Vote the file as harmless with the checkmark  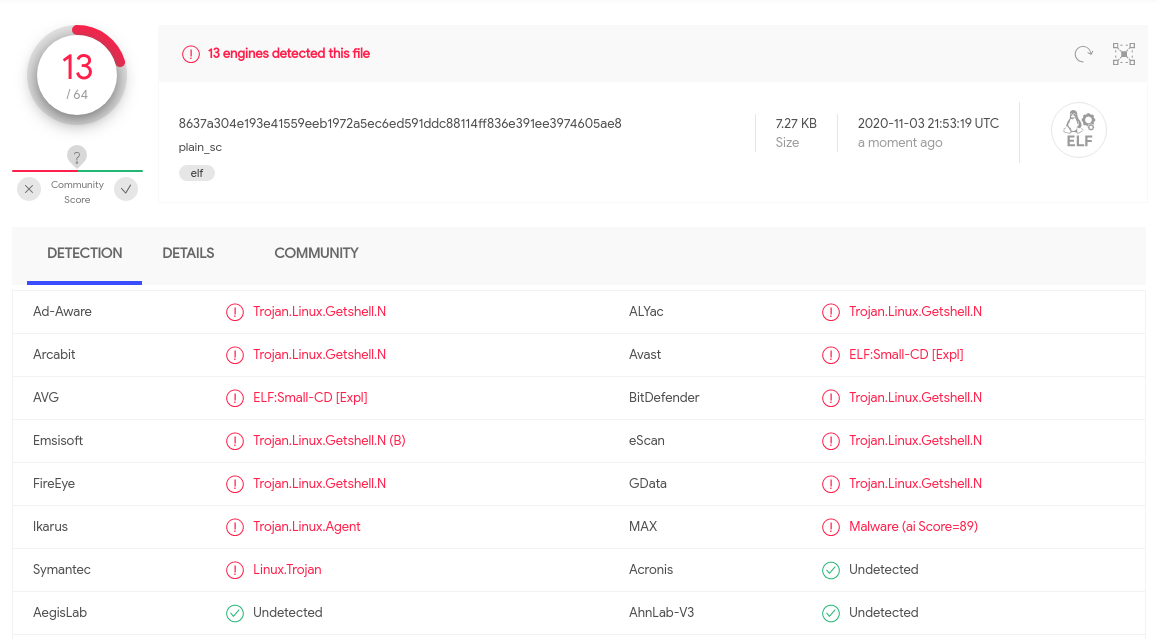(126, 189)
